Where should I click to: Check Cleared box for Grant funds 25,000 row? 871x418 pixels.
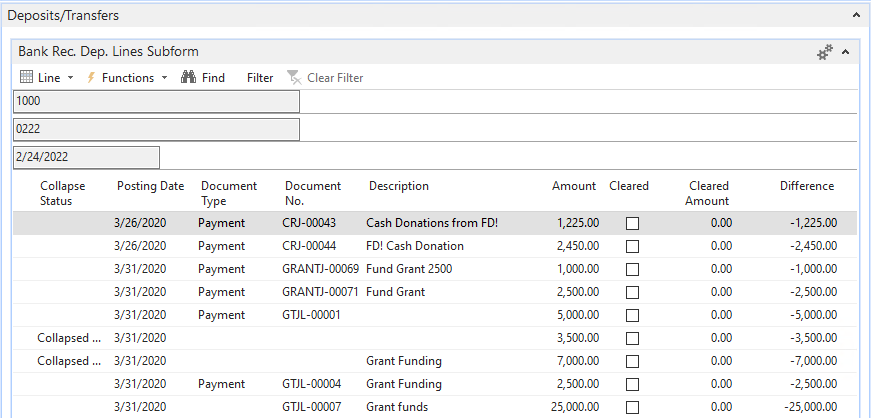tap(632, 407)
